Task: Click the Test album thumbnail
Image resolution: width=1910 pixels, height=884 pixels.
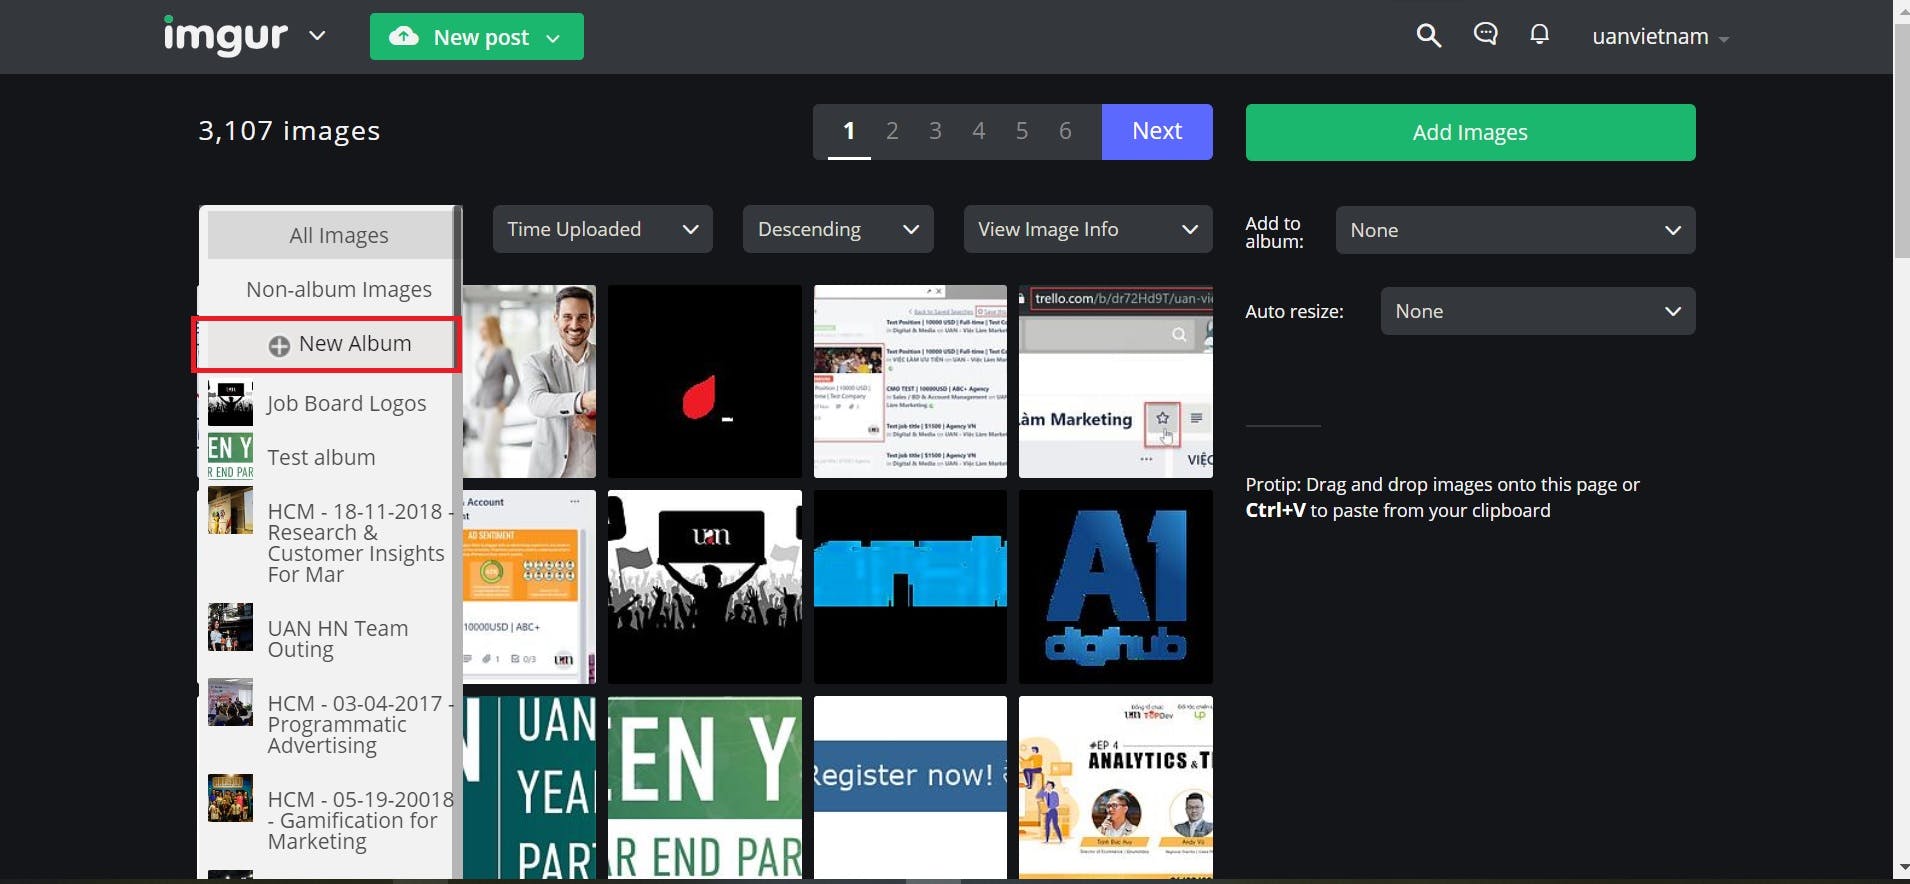Action: coord(230,456)
